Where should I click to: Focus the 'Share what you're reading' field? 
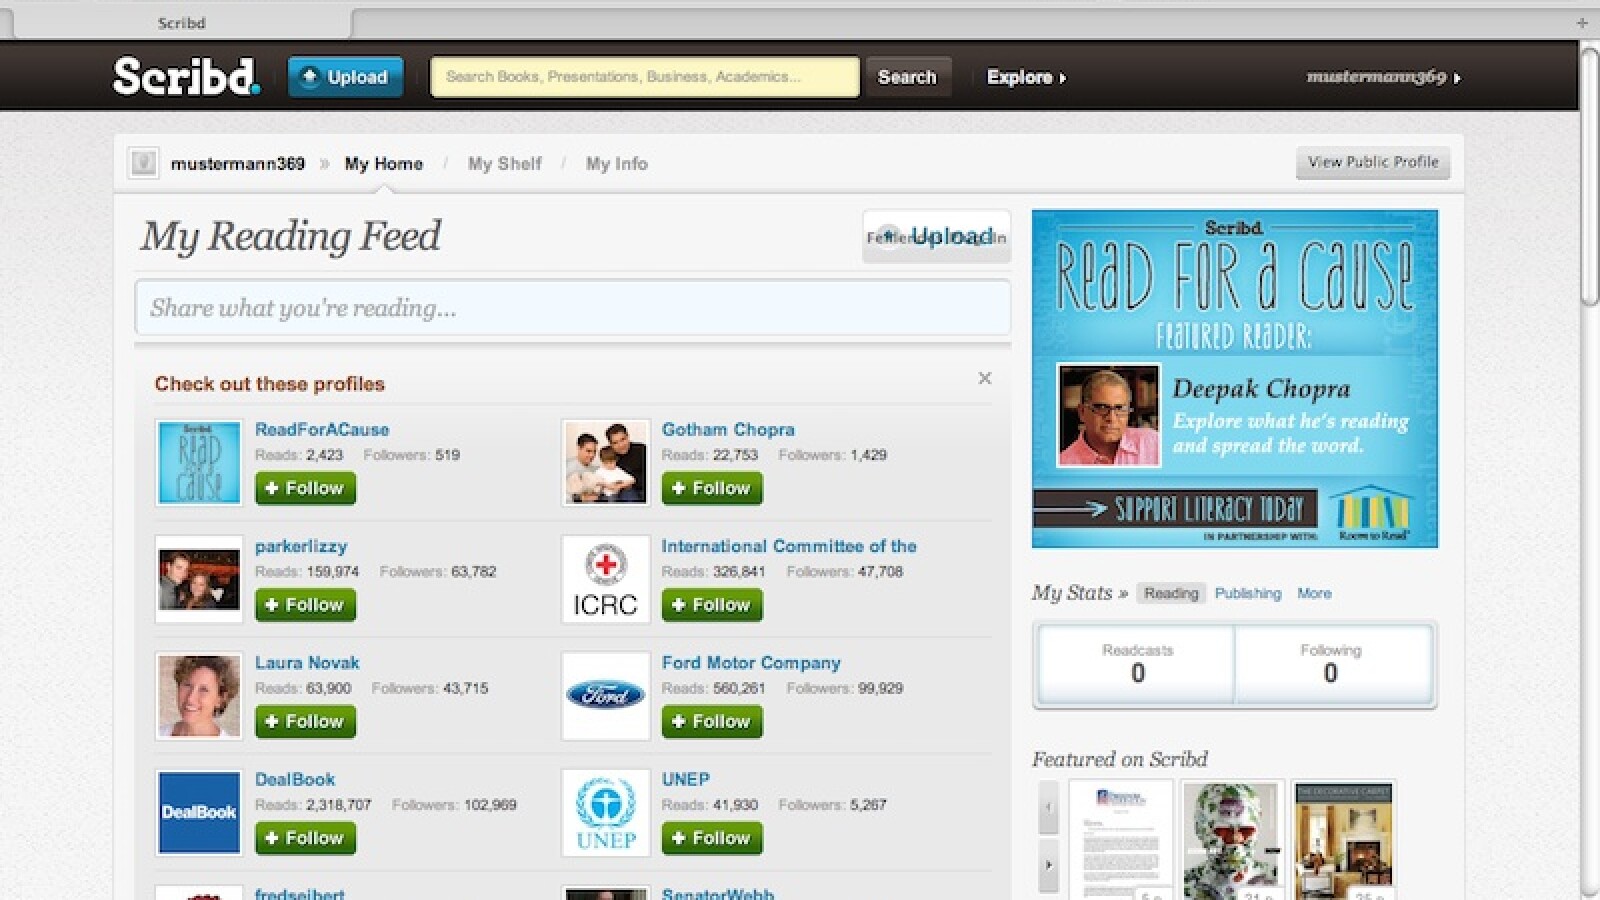point(572,308)
